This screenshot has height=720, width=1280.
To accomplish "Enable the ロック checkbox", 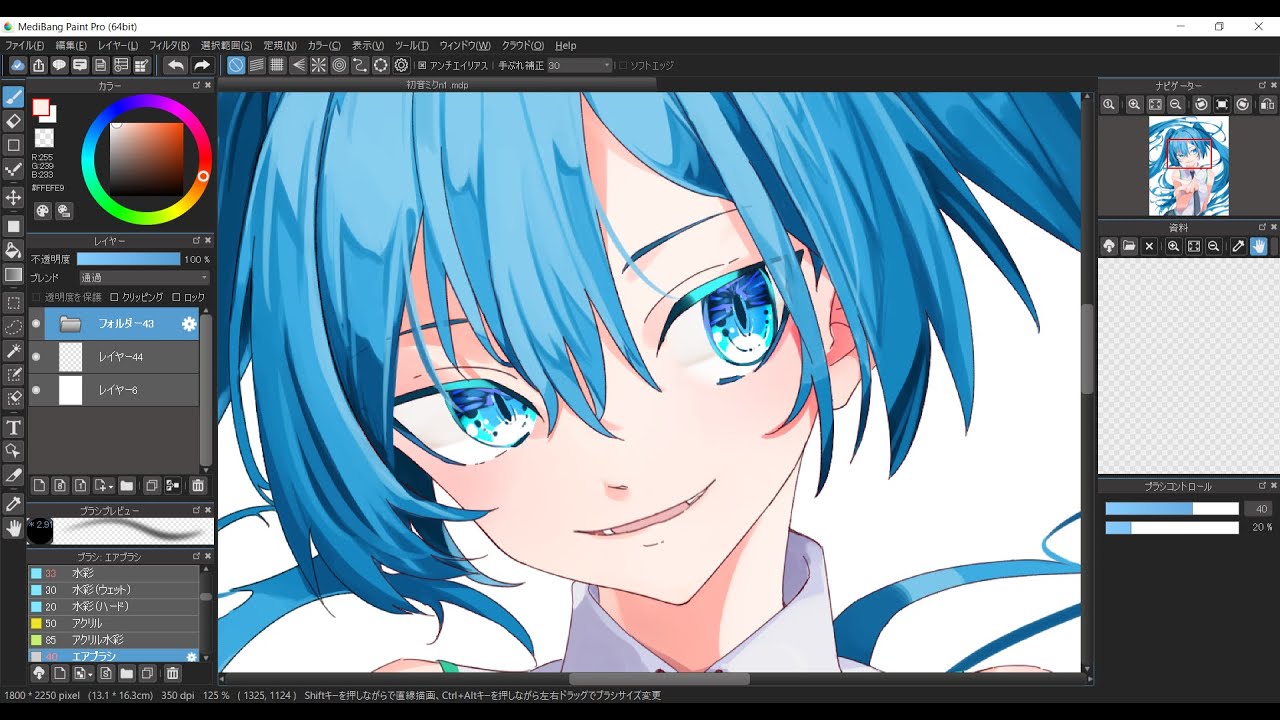I will point(176,297).
